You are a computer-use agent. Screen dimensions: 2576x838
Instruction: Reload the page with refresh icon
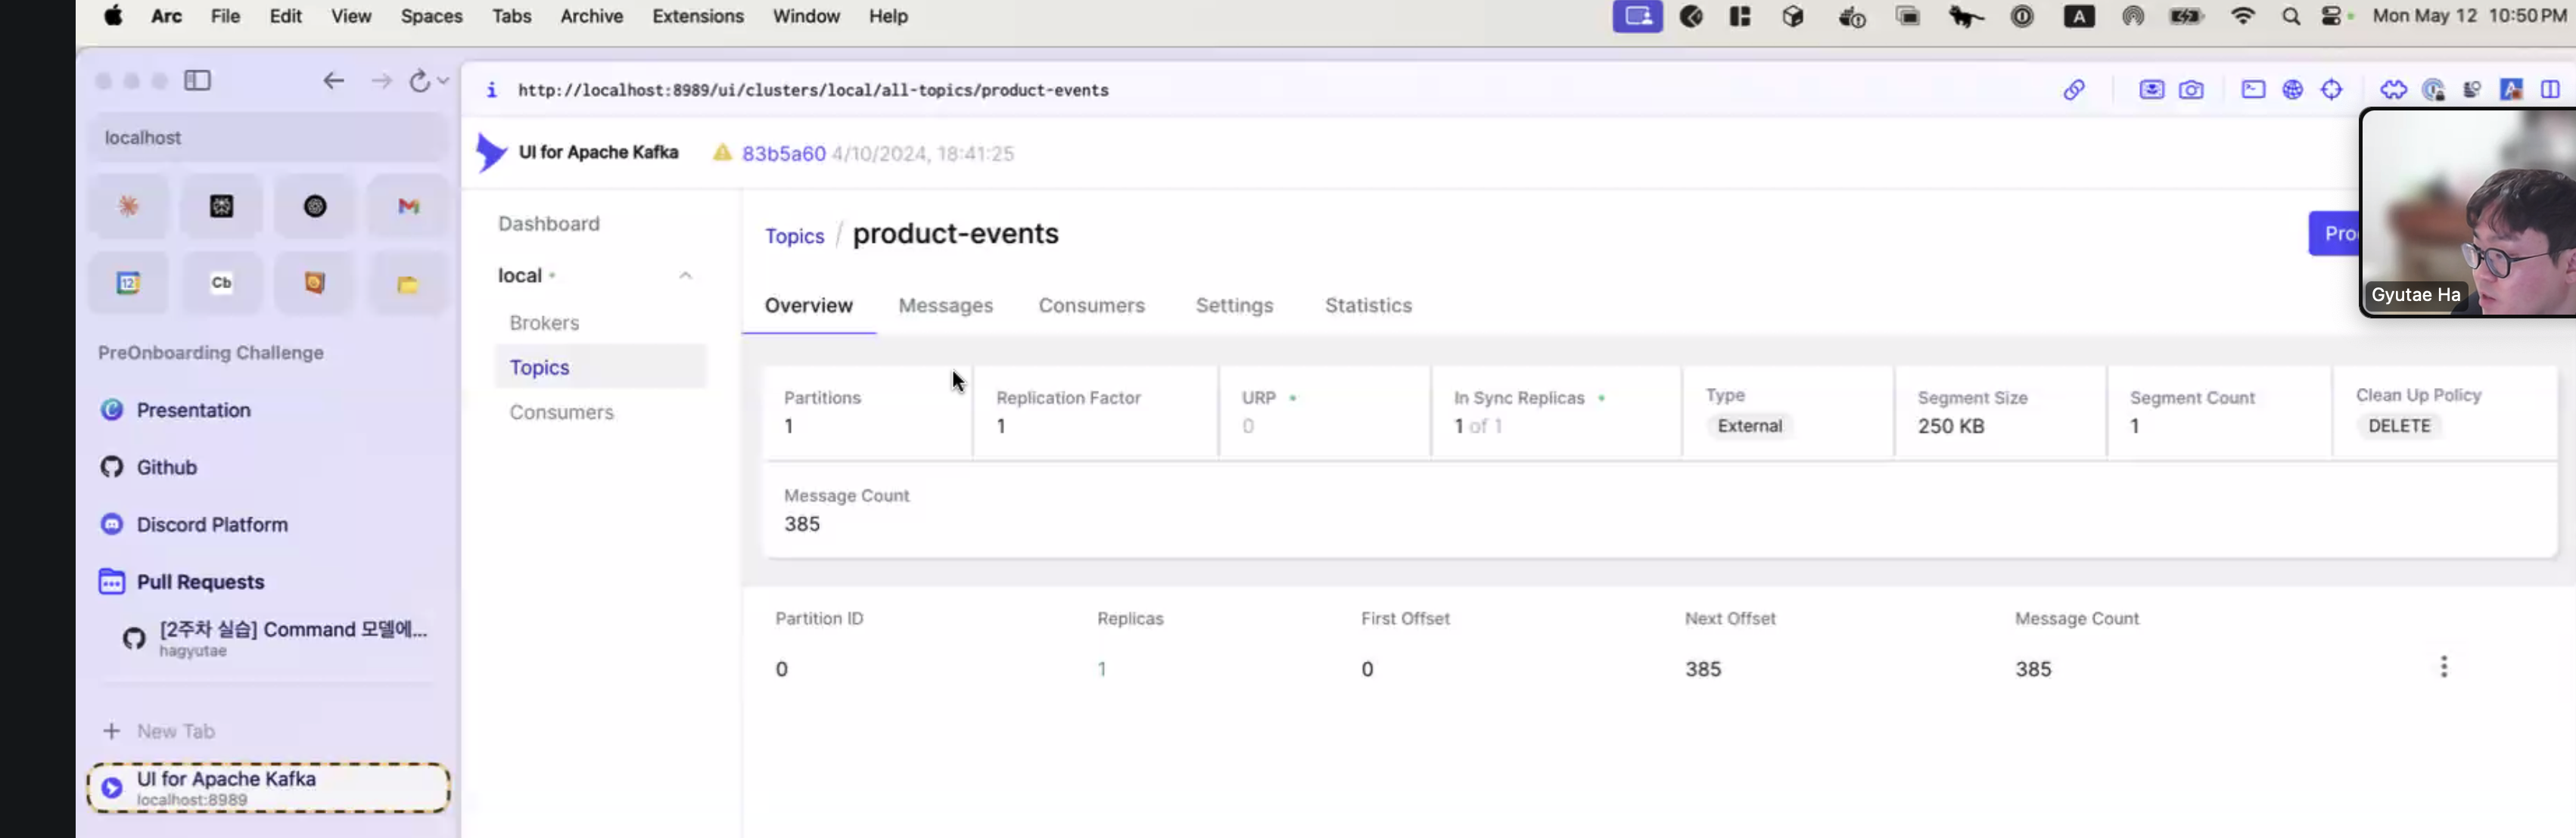coord(419,81)
